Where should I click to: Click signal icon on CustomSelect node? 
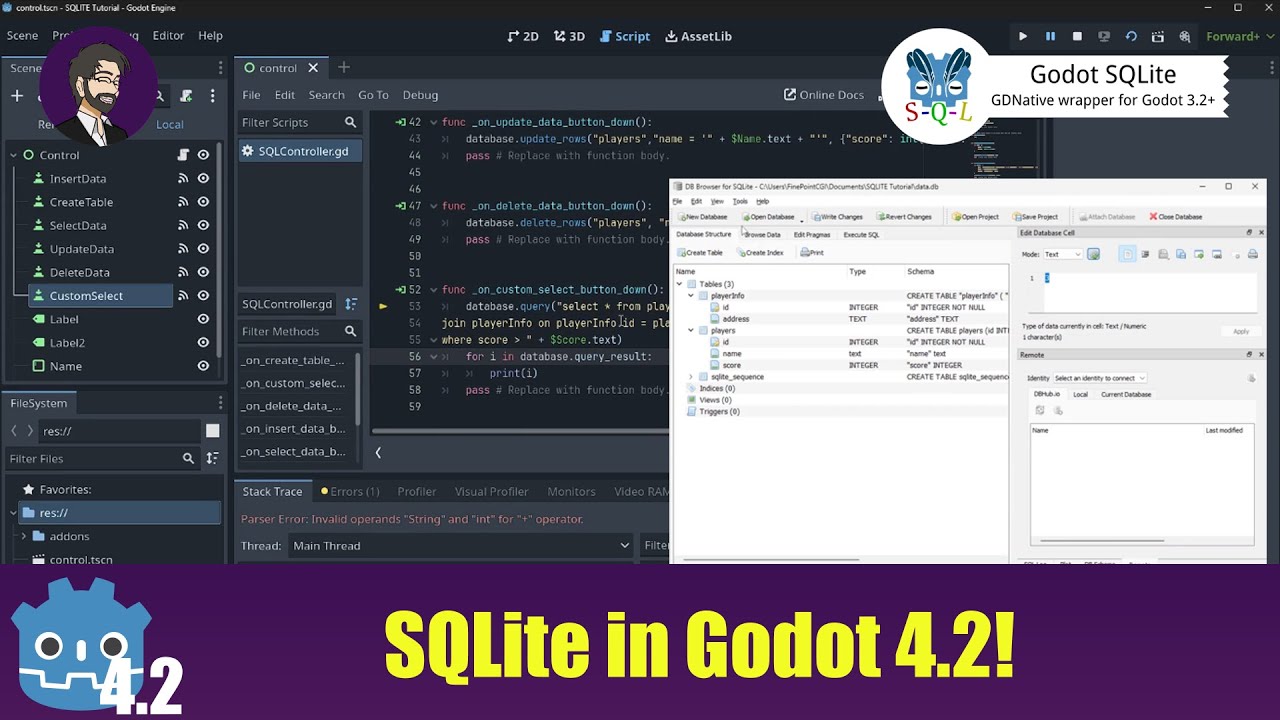tap(183, 296)
